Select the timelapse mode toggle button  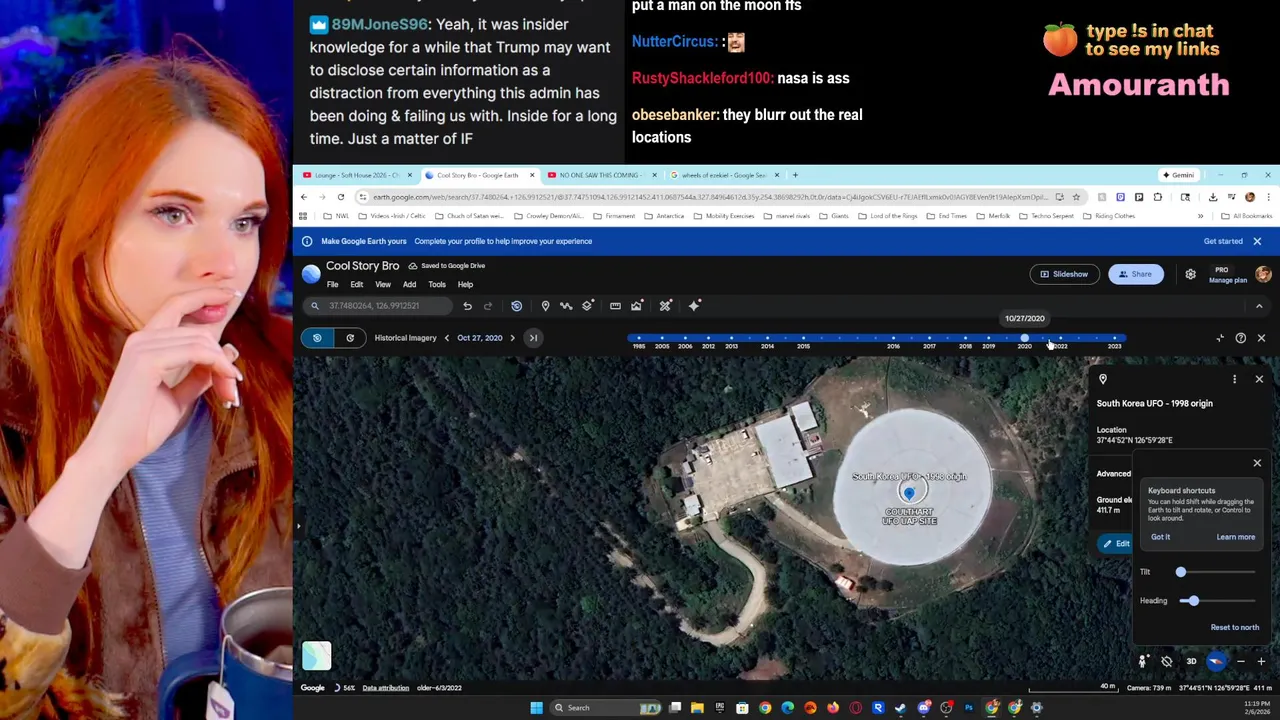click(x=350, y=338)
